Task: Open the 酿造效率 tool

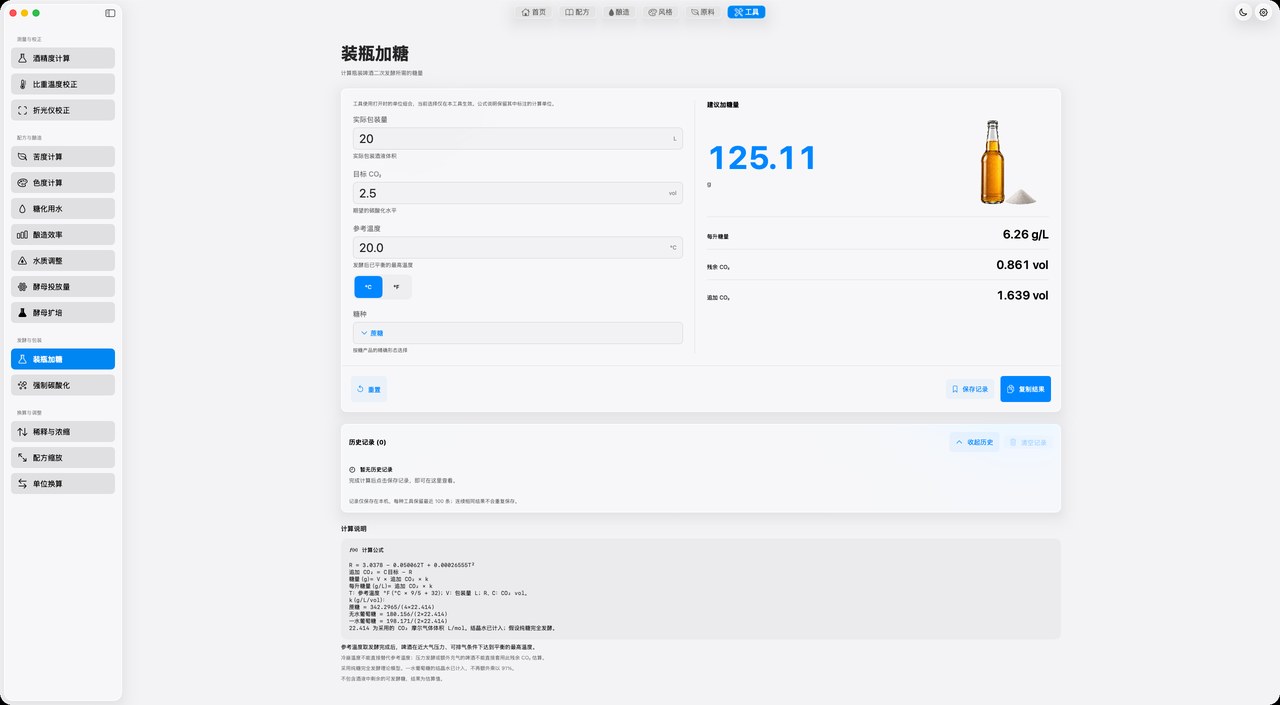Action: [63, 235]
